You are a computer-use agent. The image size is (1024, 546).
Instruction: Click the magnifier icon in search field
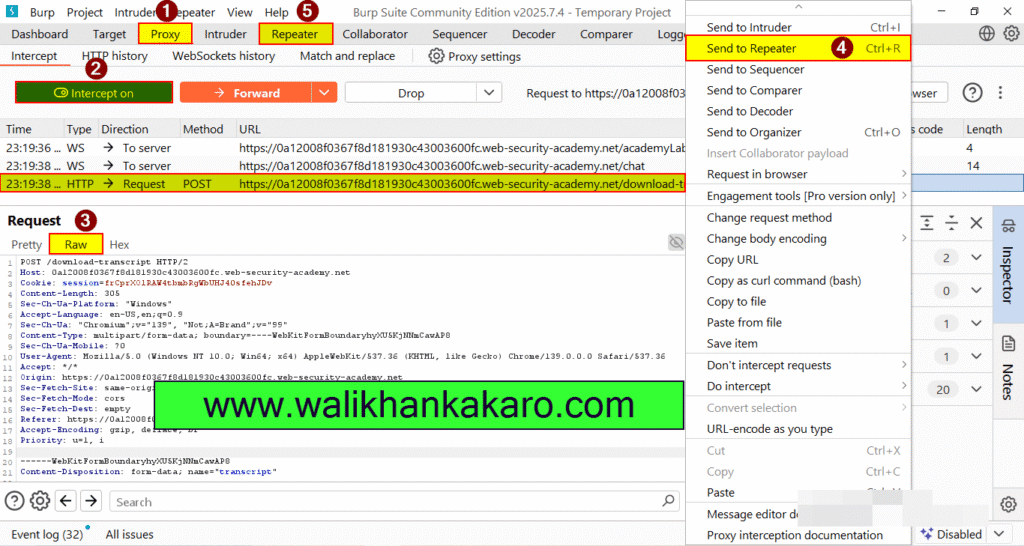668,501
